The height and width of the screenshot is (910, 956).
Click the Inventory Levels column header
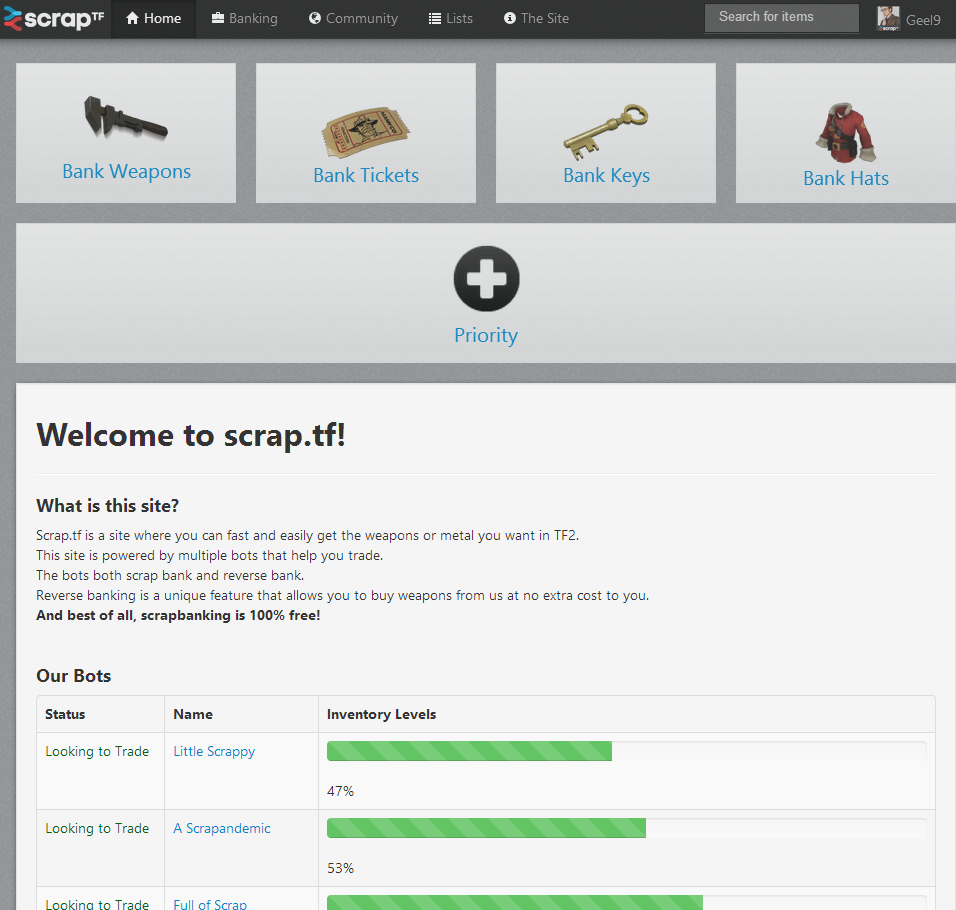point(382,714)
